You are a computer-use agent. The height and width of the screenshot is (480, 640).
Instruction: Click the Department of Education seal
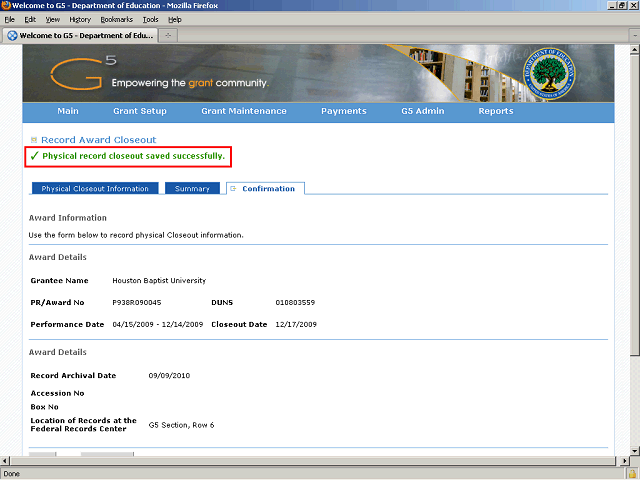click(x=549, y=73)
